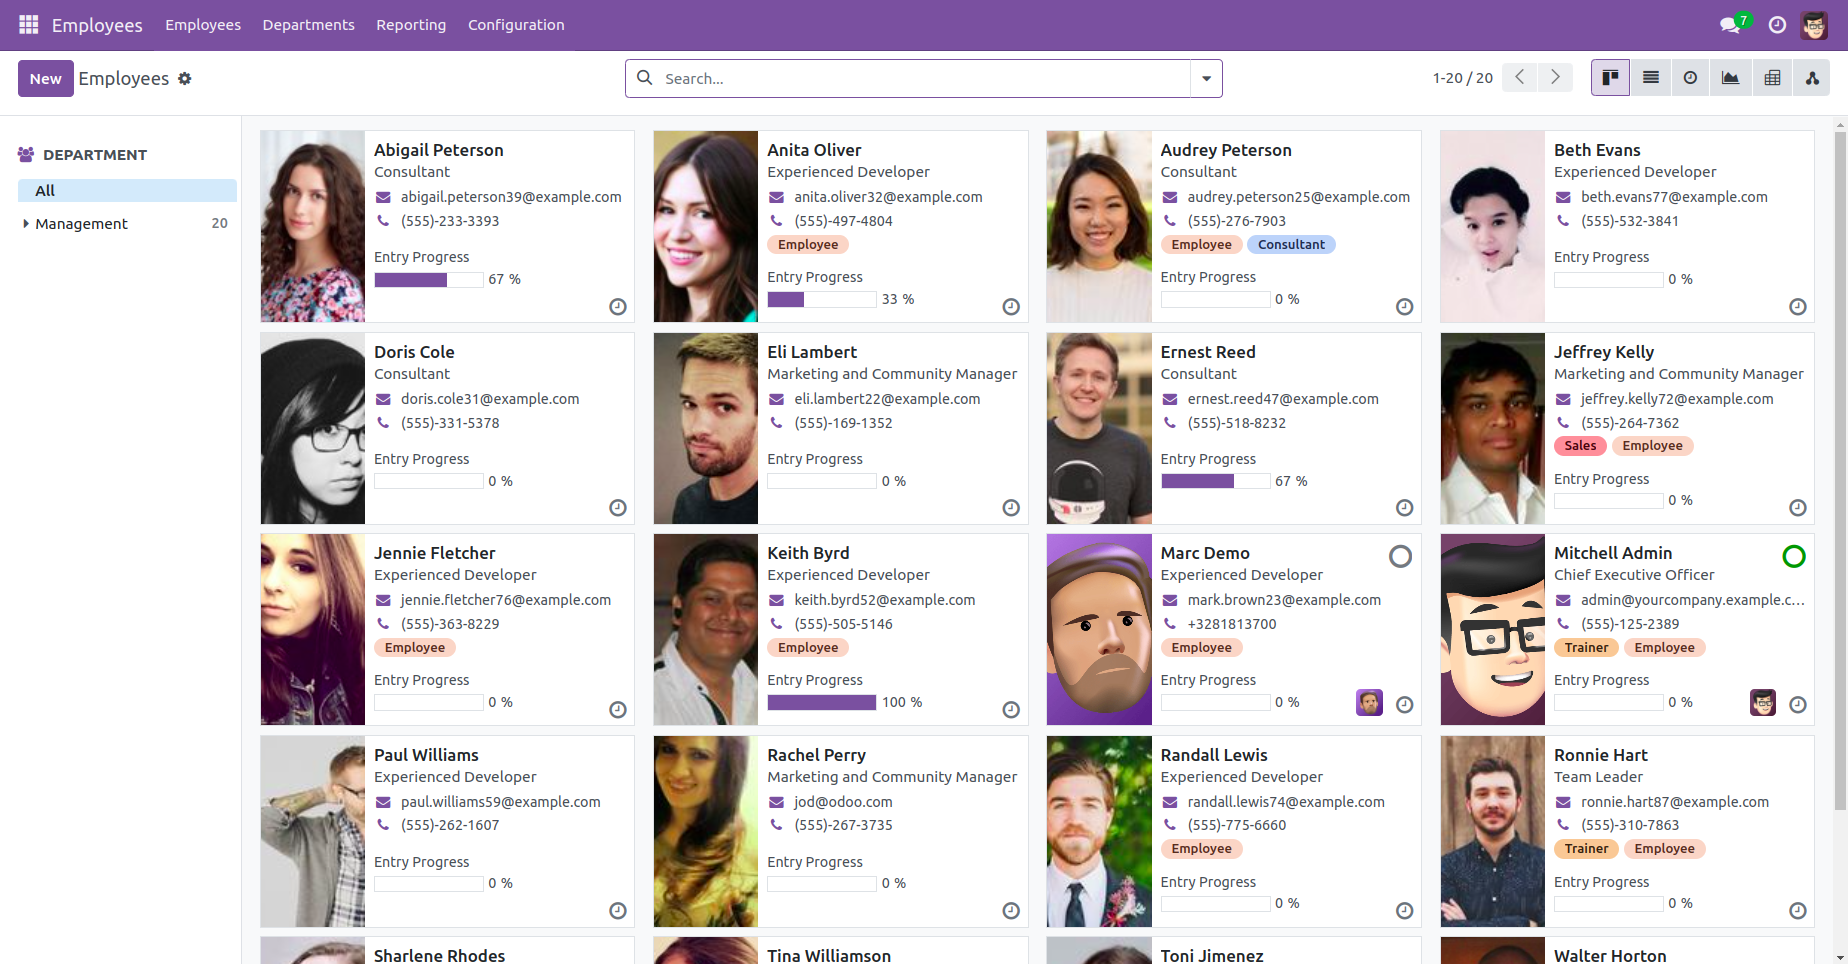The height and width of the screenshot is (964, 1848).
Task: Click Consultant tag on Audrey Peterson
Action: pyautogui.click(x=1291, y=245)
